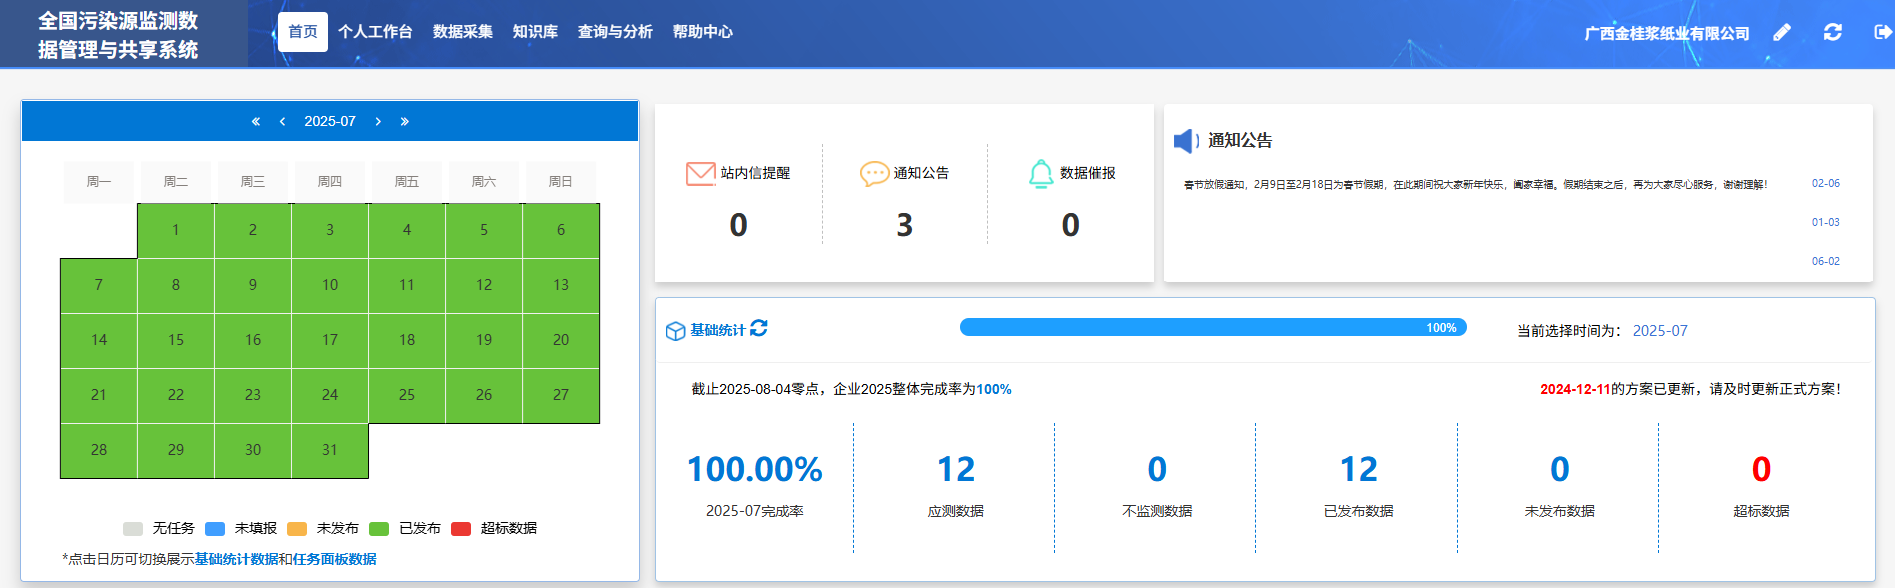Open the 站内信提醒 envelope icon
Screen dimensions: 1895x588
700,173
